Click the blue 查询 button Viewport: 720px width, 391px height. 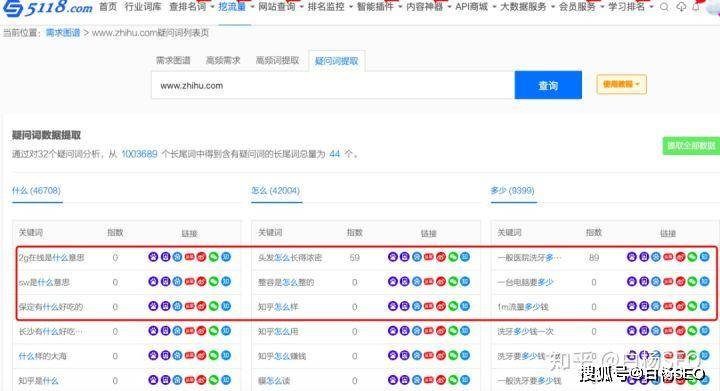(548, 85)
